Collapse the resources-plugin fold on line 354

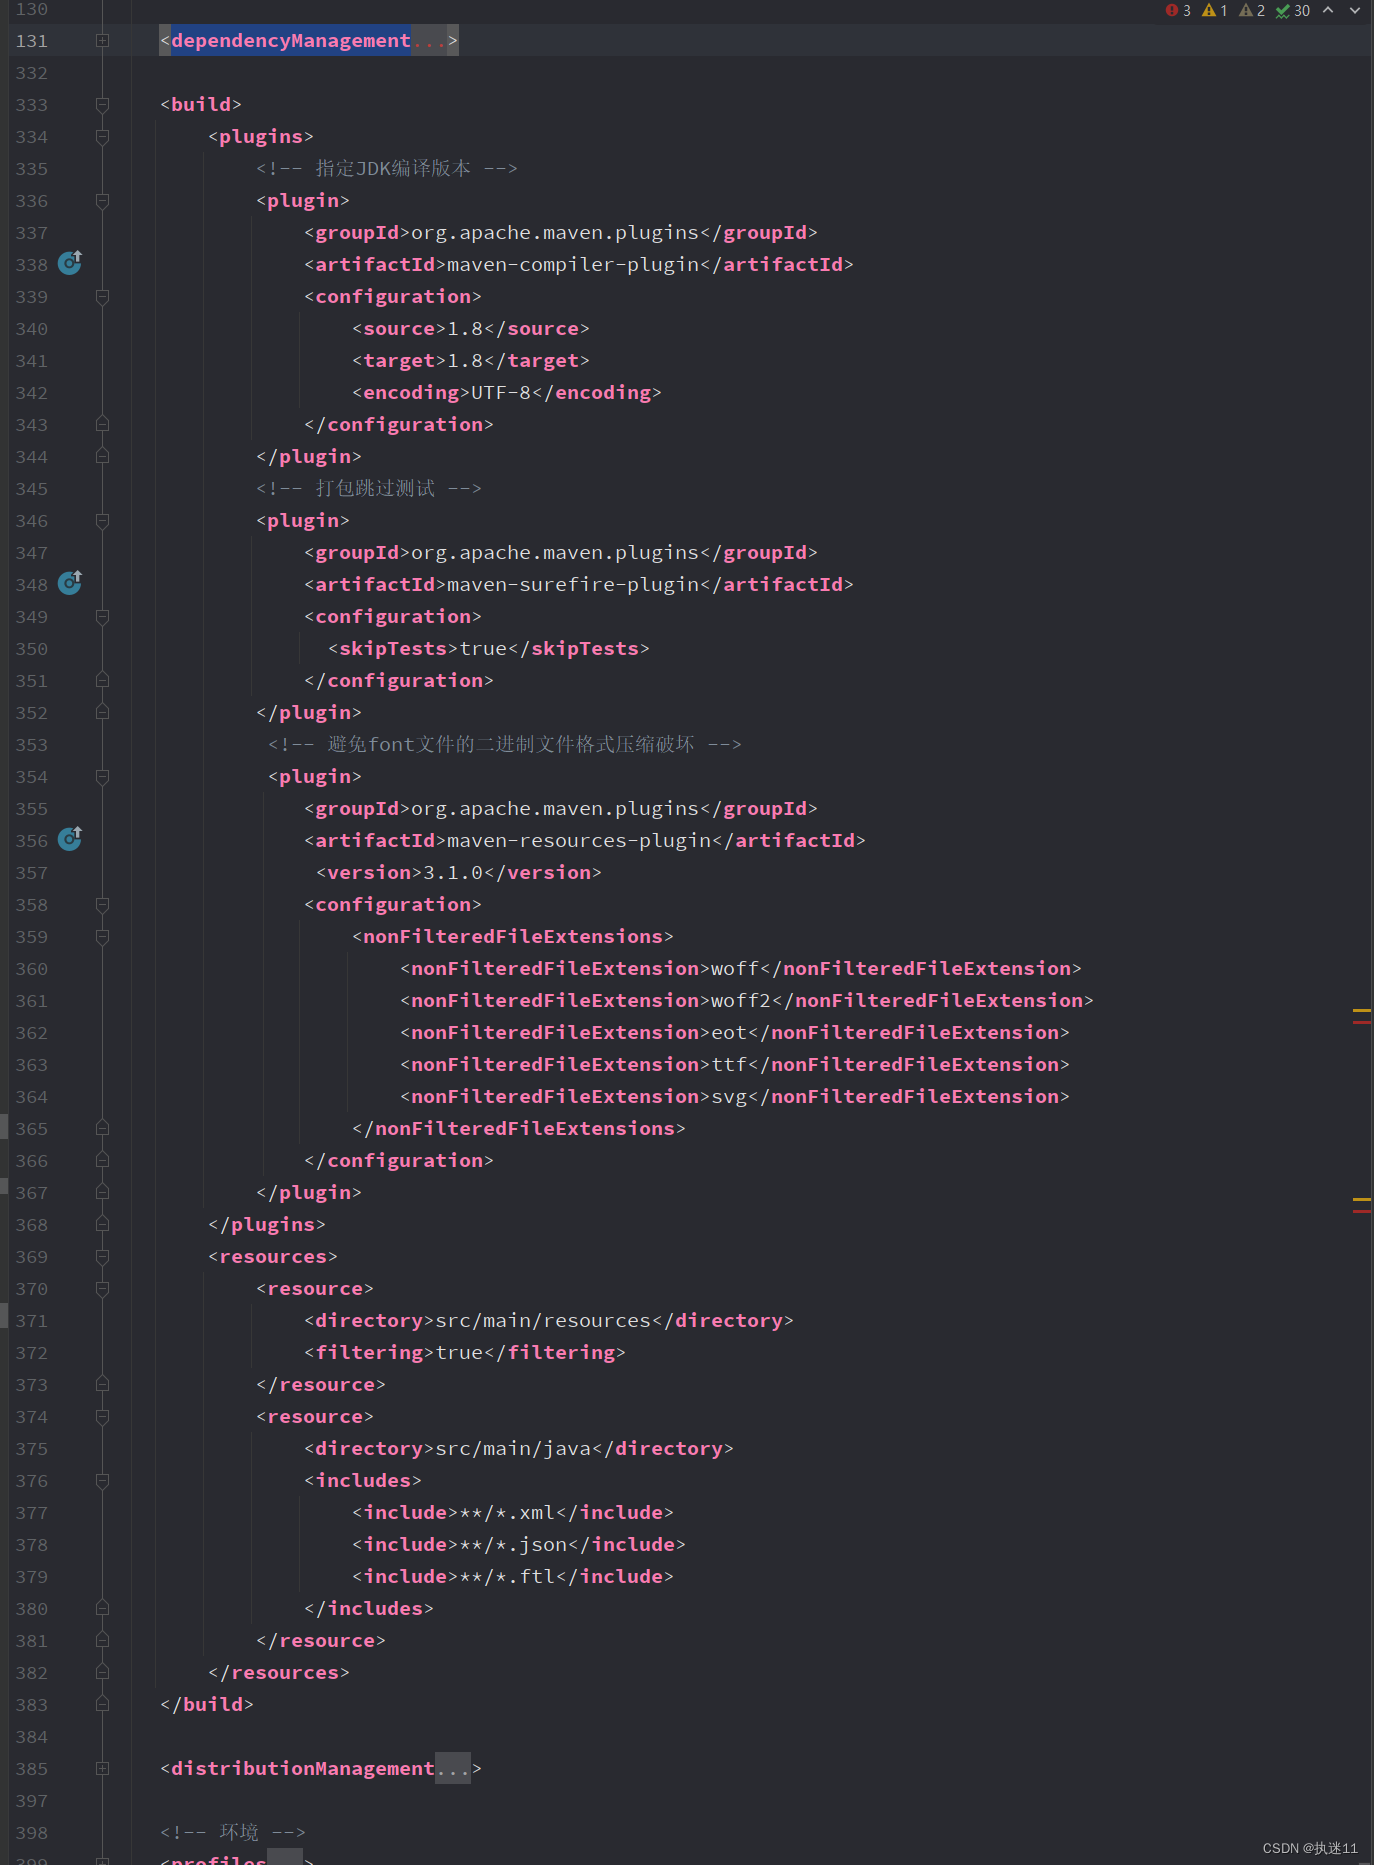102,777
